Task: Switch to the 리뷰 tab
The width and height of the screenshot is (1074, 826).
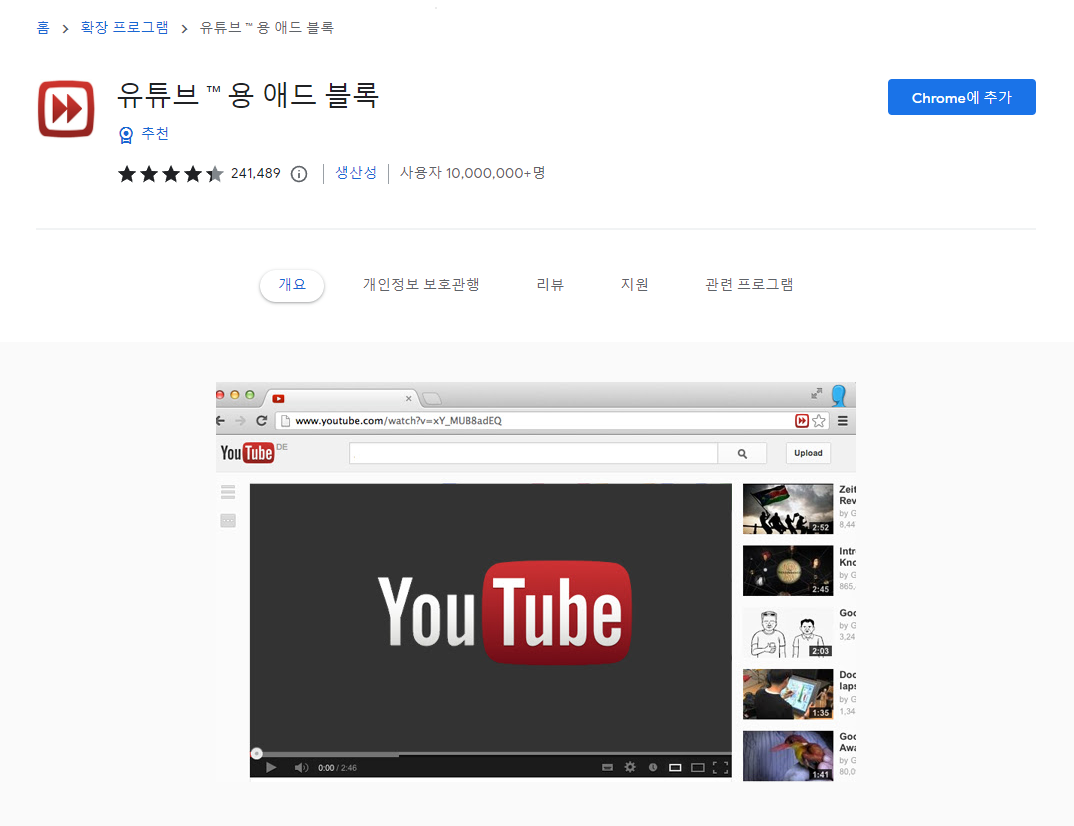Action: point(550,285)
